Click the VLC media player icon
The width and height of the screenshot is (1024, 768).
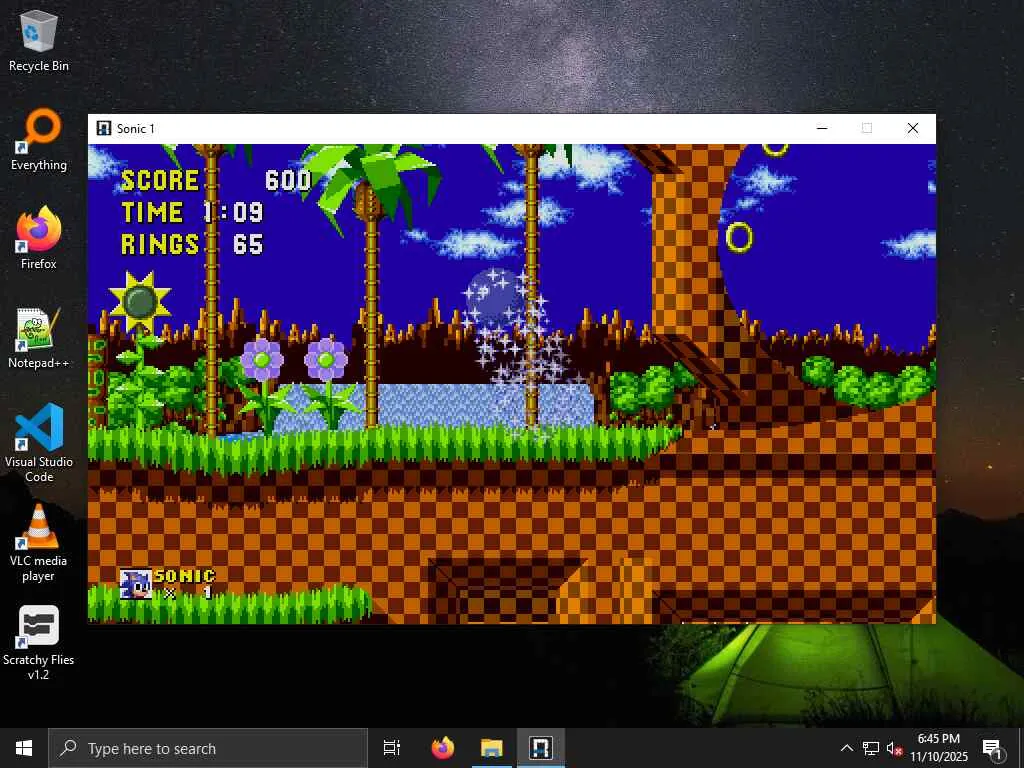(x=39, y=542)
